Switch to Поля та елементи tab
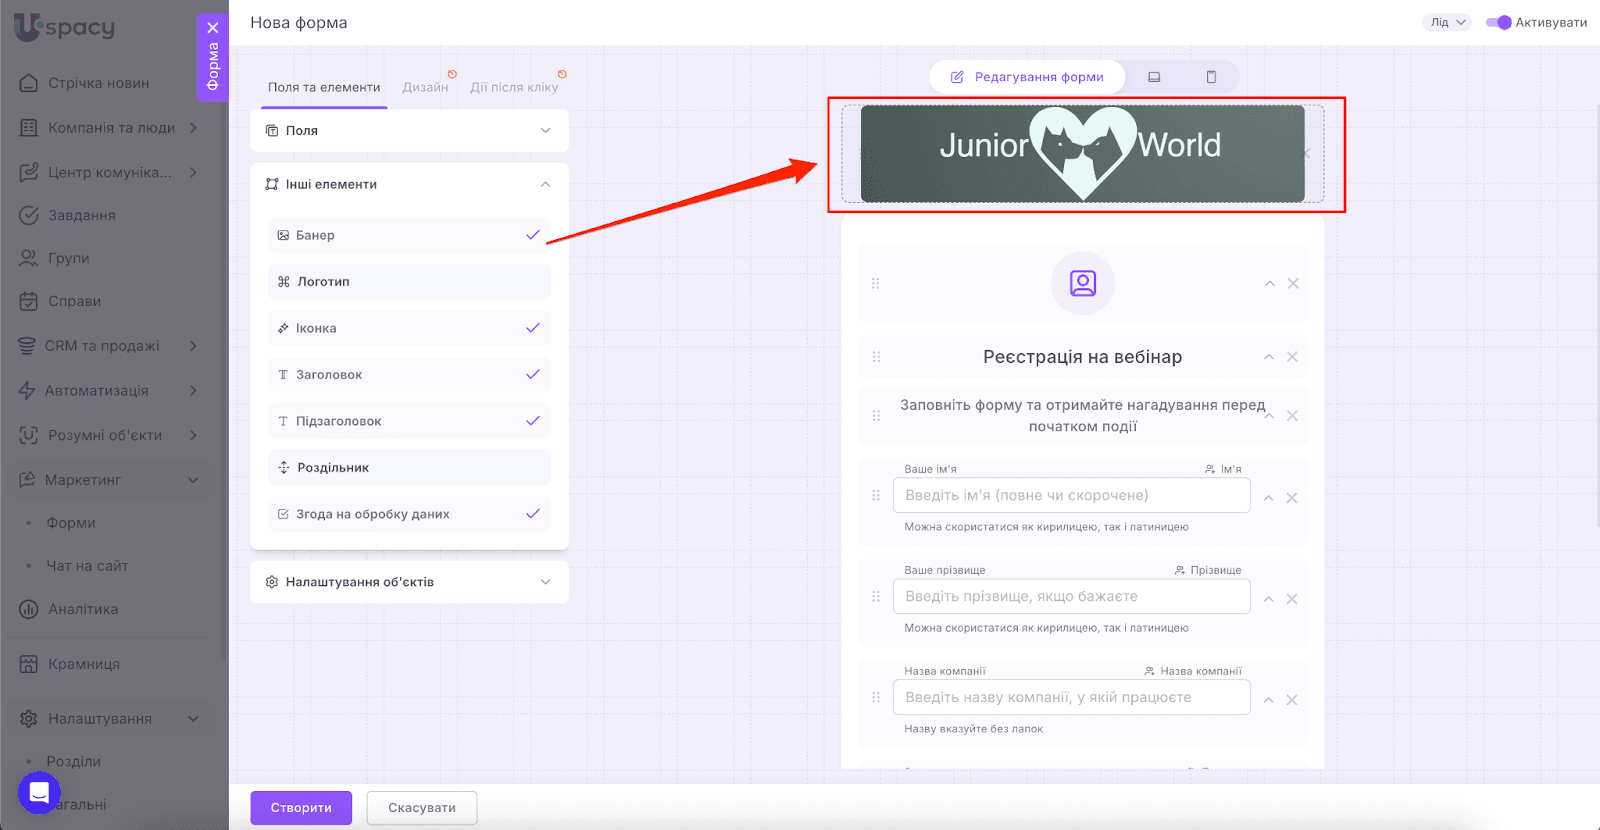 pyautogui.click(x=324, y=87)
